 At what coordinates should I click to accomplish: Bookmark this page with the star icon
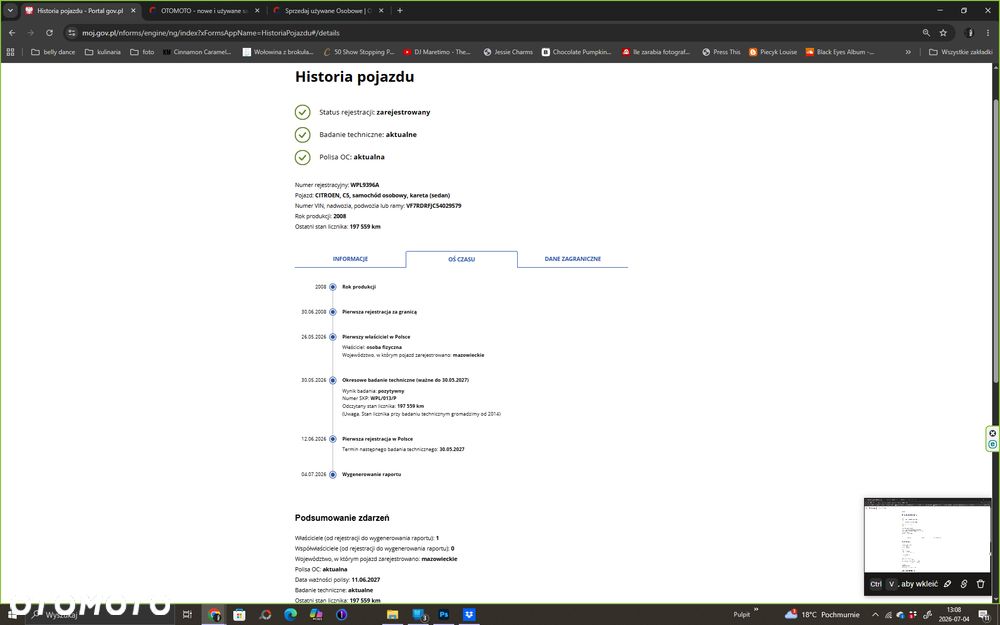[x=943, y=33]
